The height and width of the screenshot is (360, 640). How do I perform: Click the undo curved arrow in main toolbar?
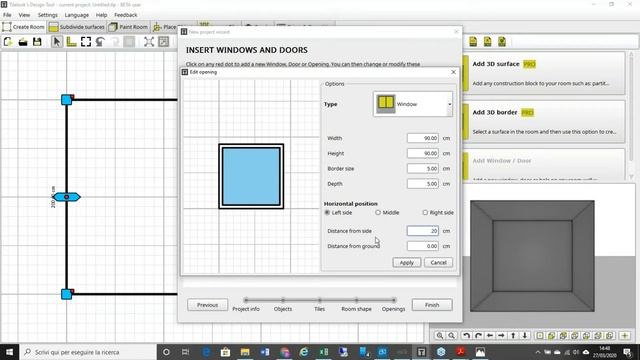tap(100, 42)
